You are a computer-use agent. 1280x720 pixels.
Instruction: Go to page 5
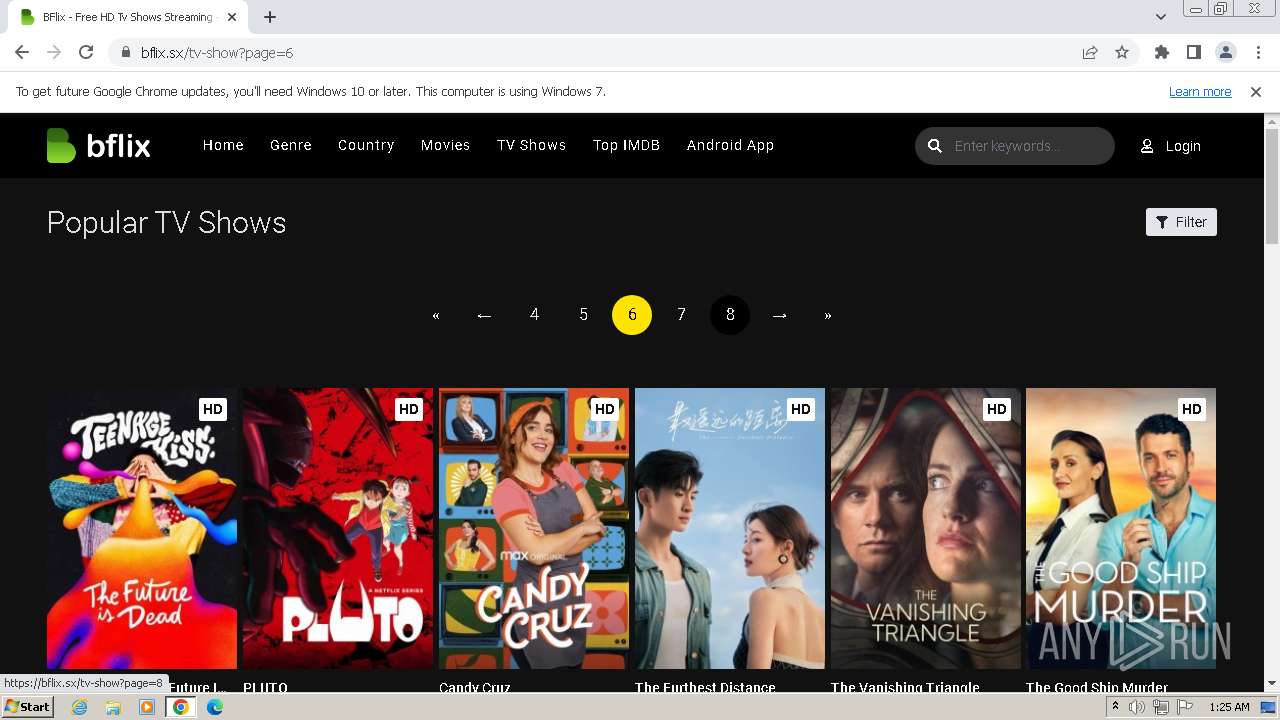(583, 315)
